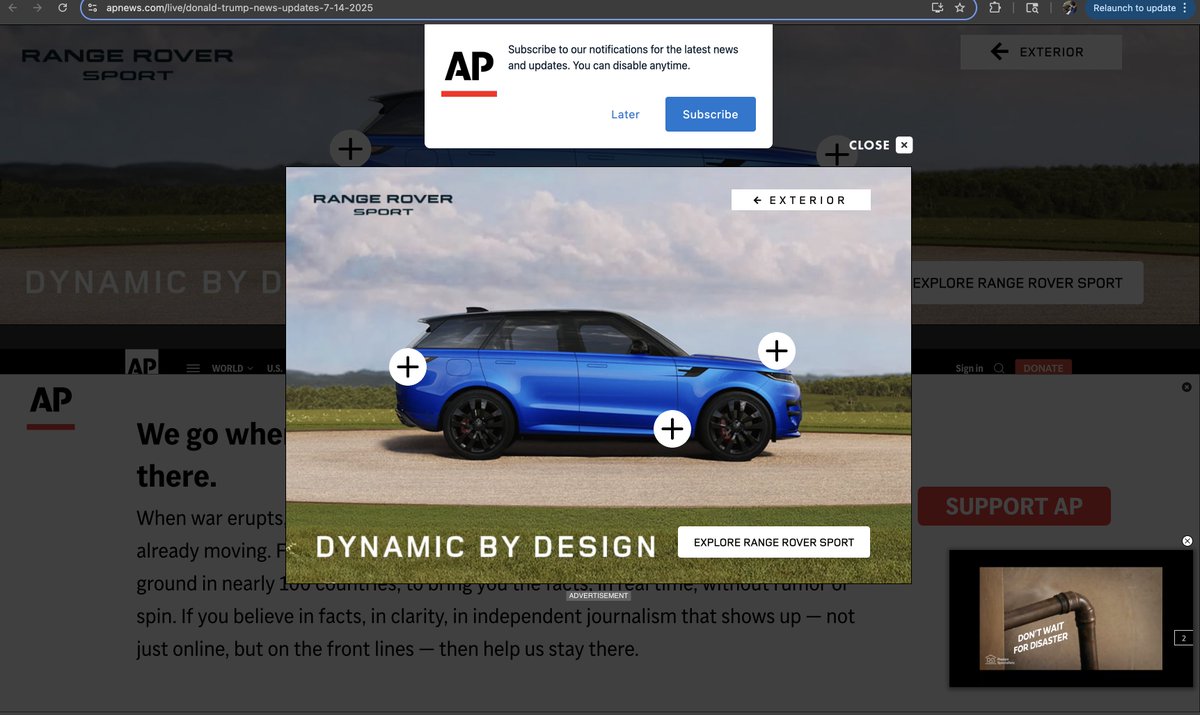The width and height of the screenshot is (1200, 715).
Task: Click Explore Range Rover Sport in ad
Action: (774, 542)
